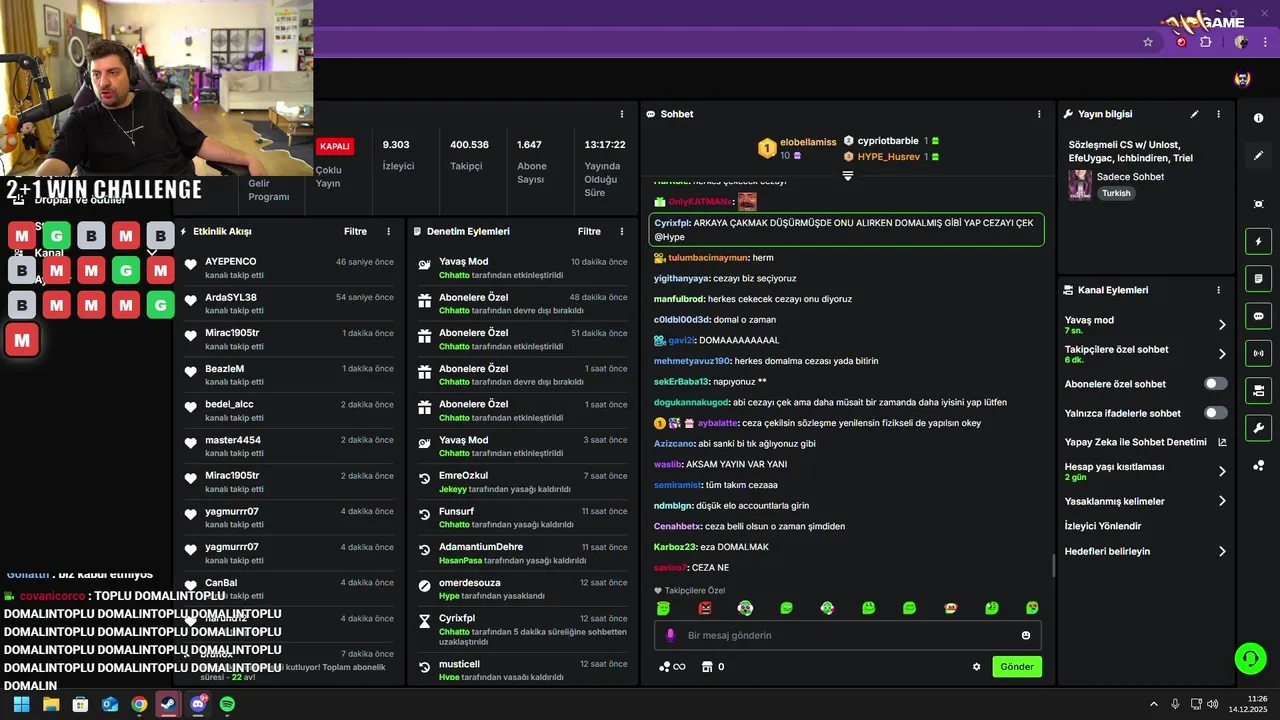The image size is (1280, 720).
Task: Click unban icon next to EmreOzkul
Action: (x=424, y=480)
